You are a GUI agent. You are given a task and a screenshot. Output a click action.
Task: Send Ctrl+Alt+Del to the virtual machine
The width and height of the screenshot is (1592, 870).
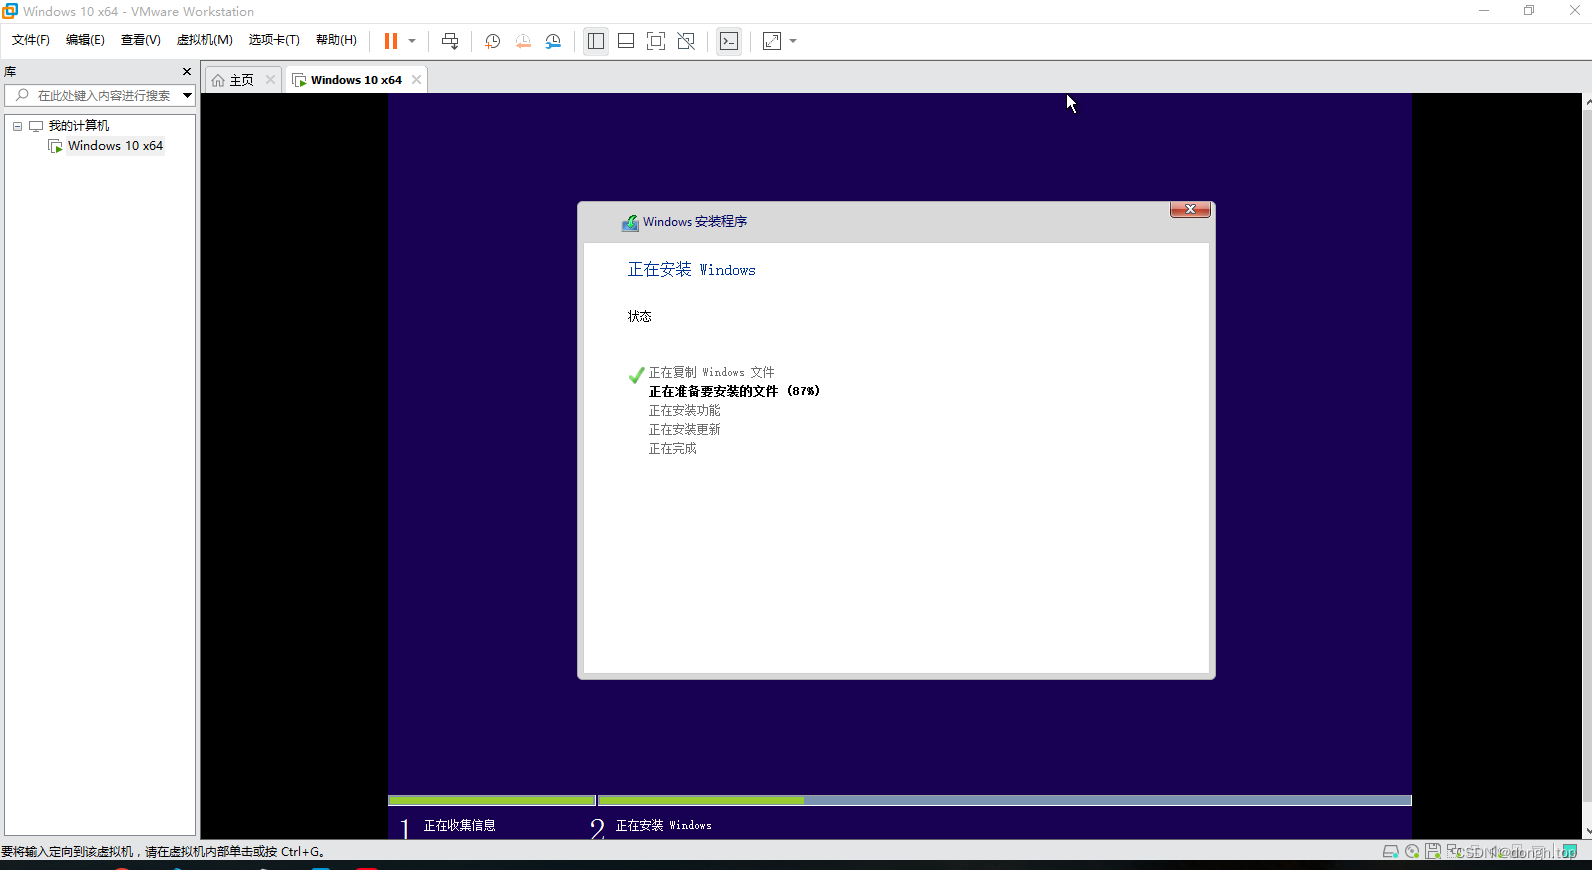(450, 41)
